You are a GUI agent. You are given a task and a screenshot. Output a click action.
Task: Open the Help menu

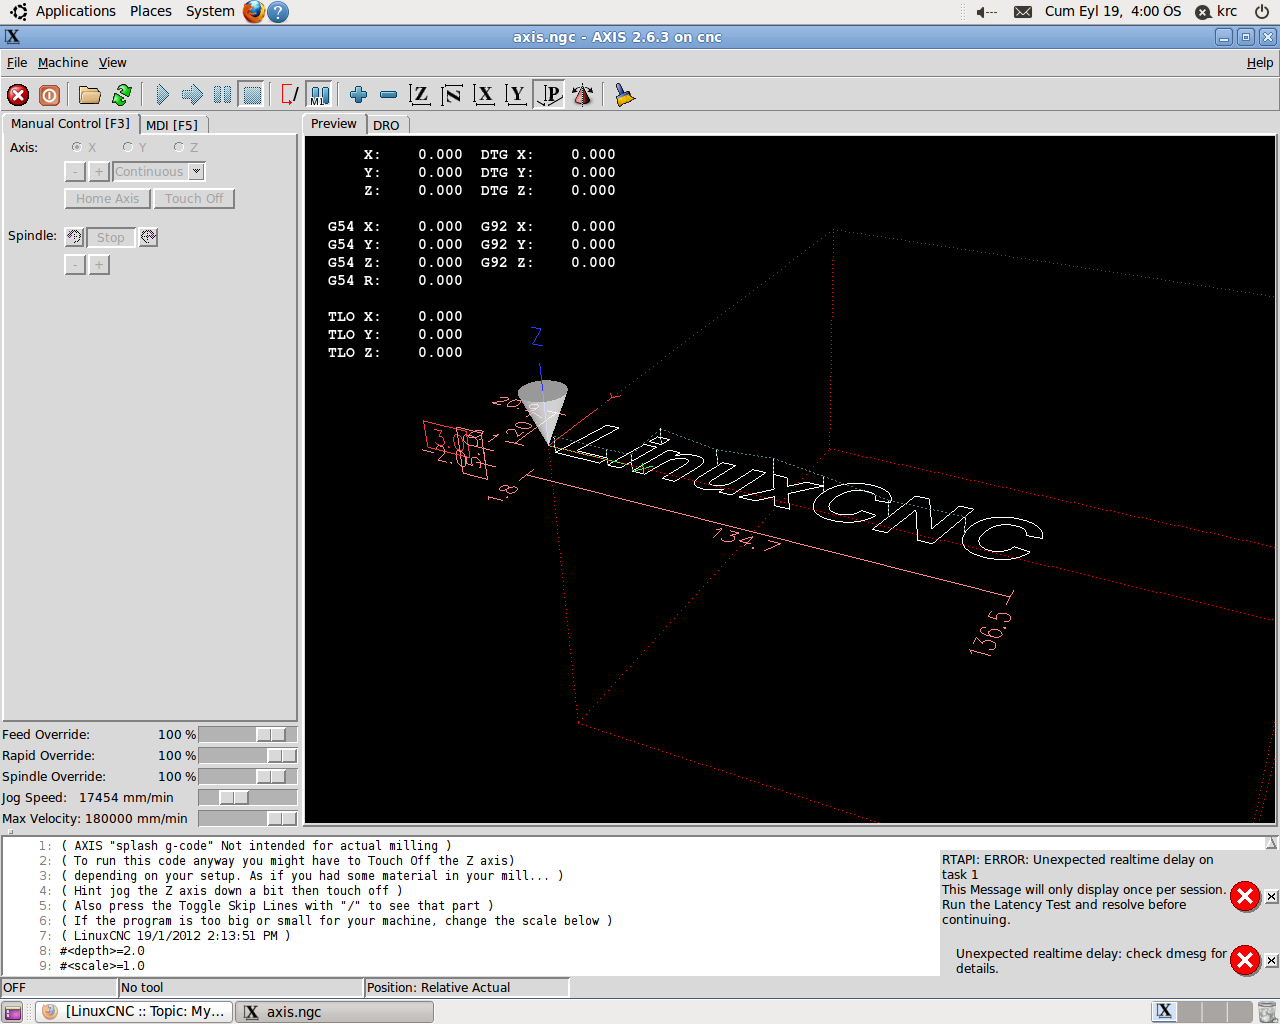[x=1260, y=62]
